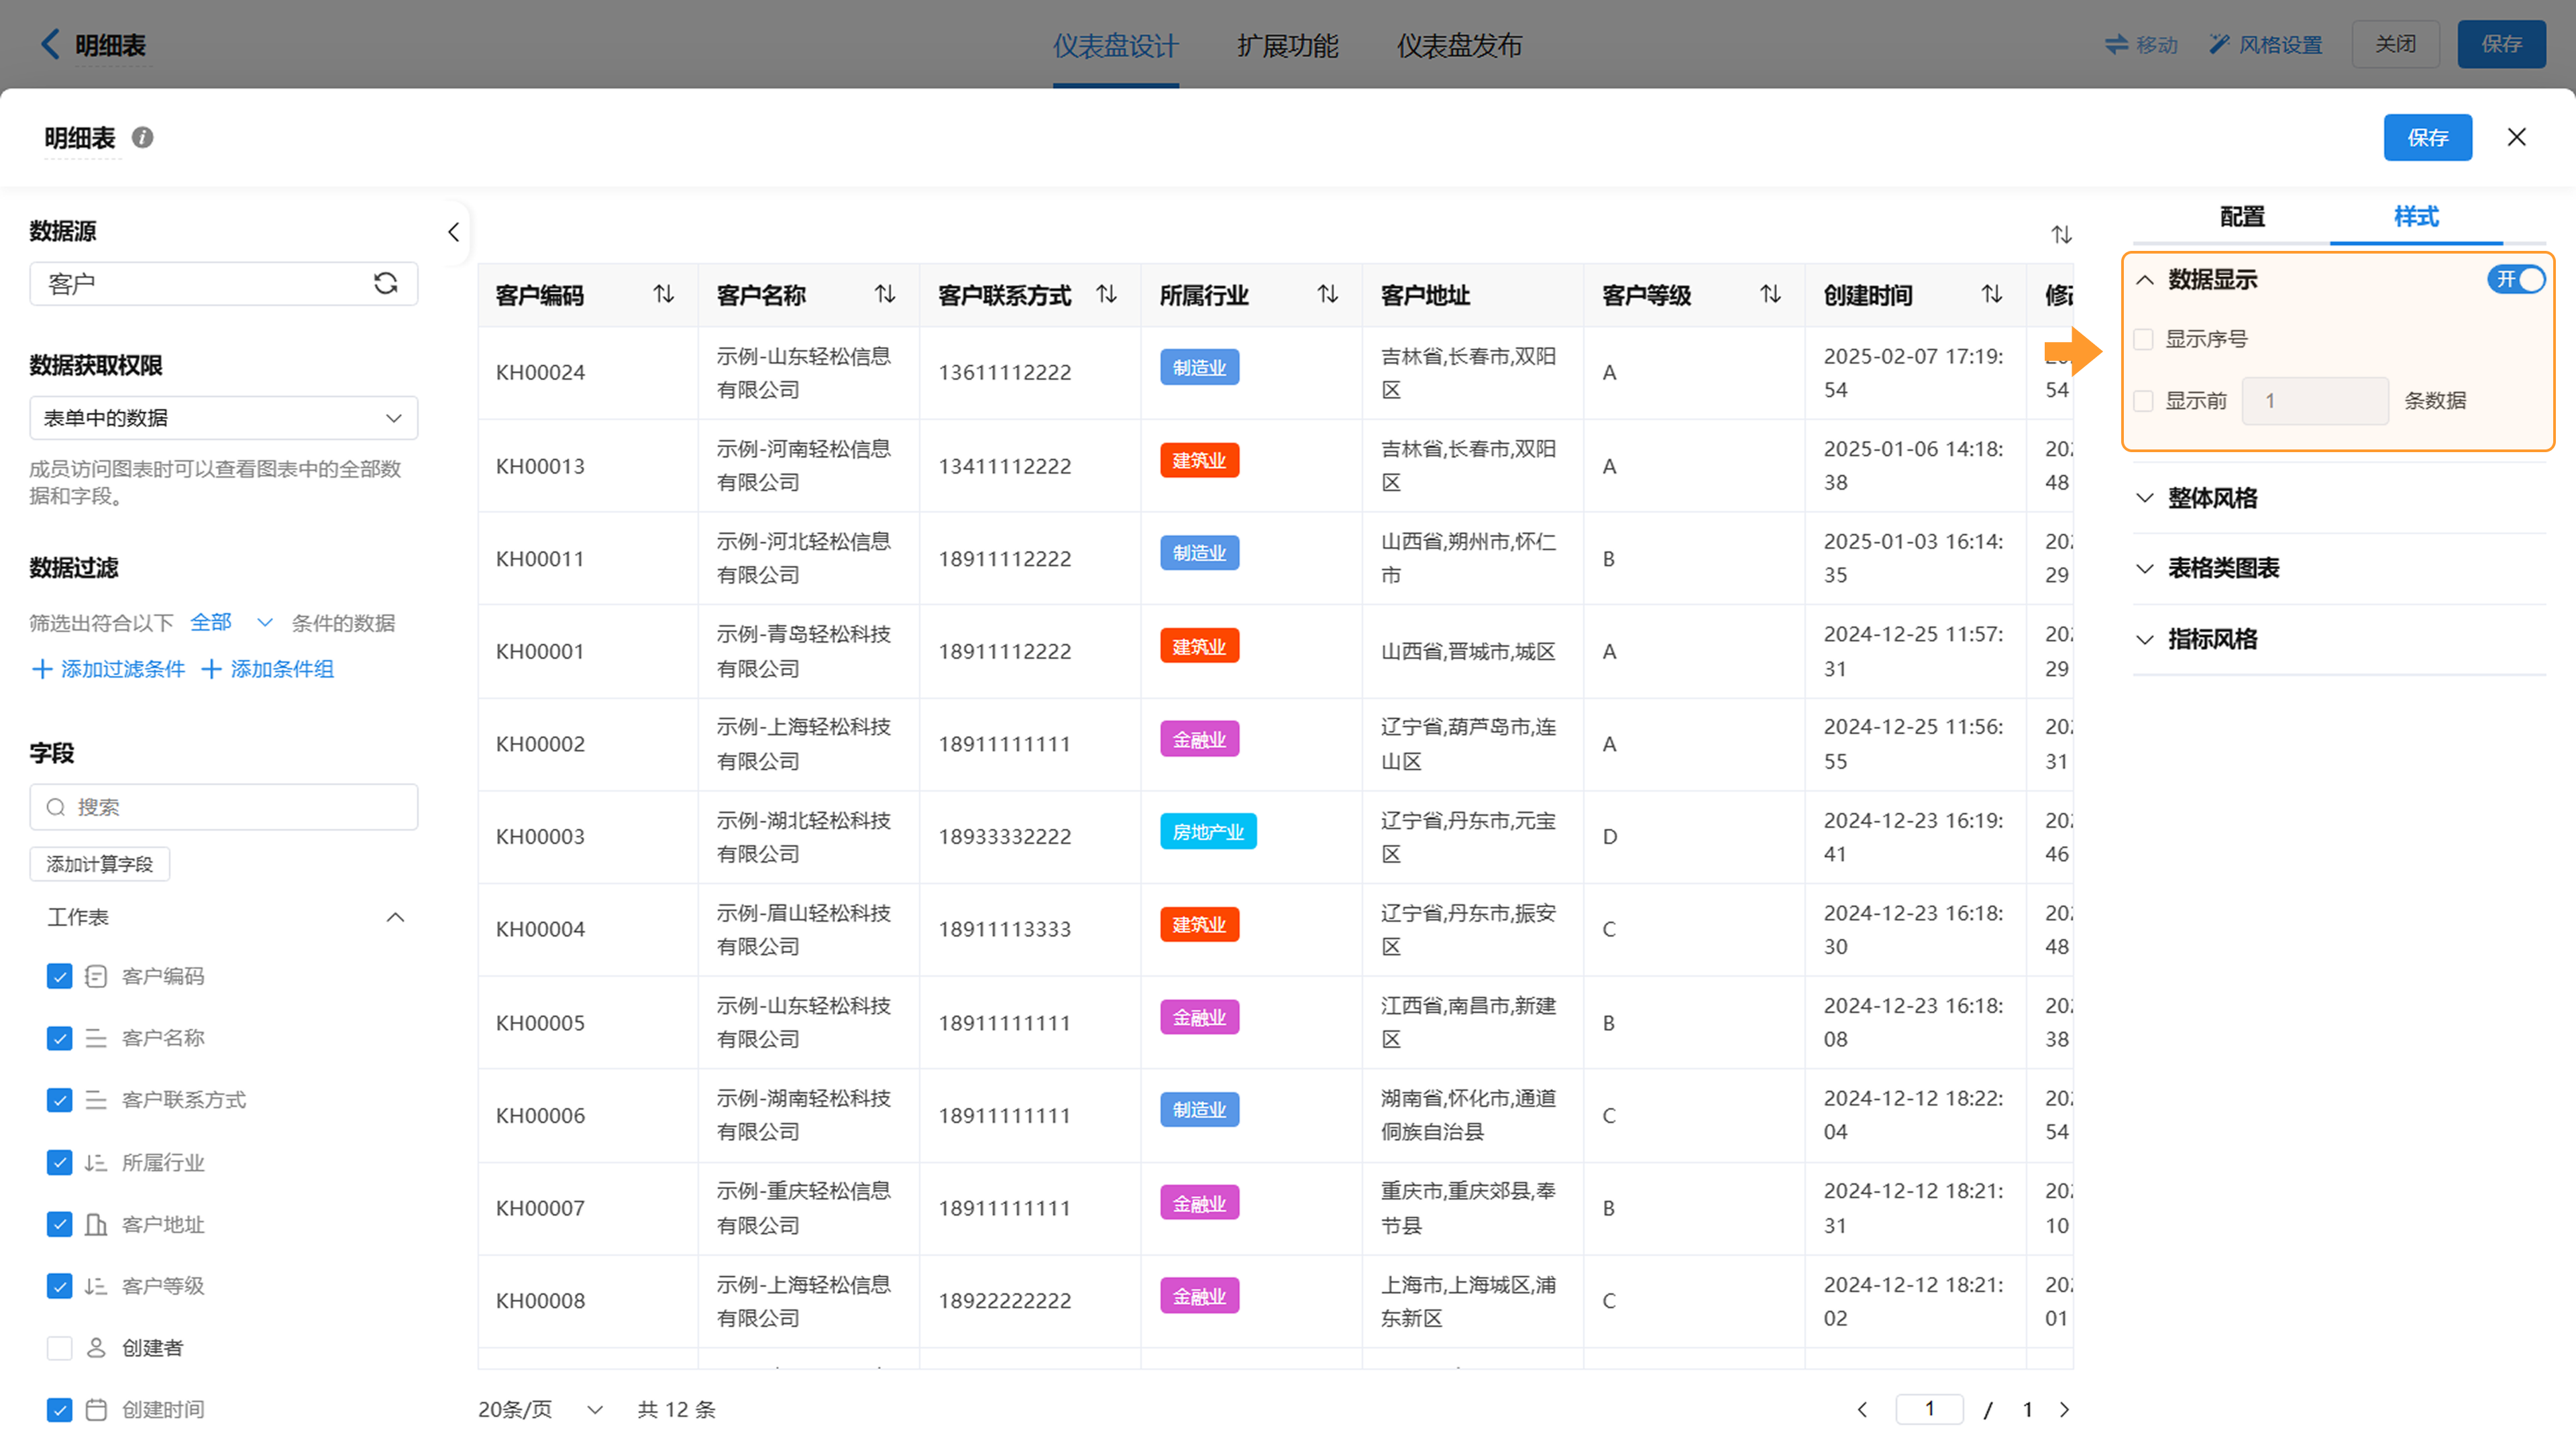Image resolution: width=2576 pixels, height=1449 pixels.
Task: Click the back arrow beside 明细表 title
Action: pos(49,44)
